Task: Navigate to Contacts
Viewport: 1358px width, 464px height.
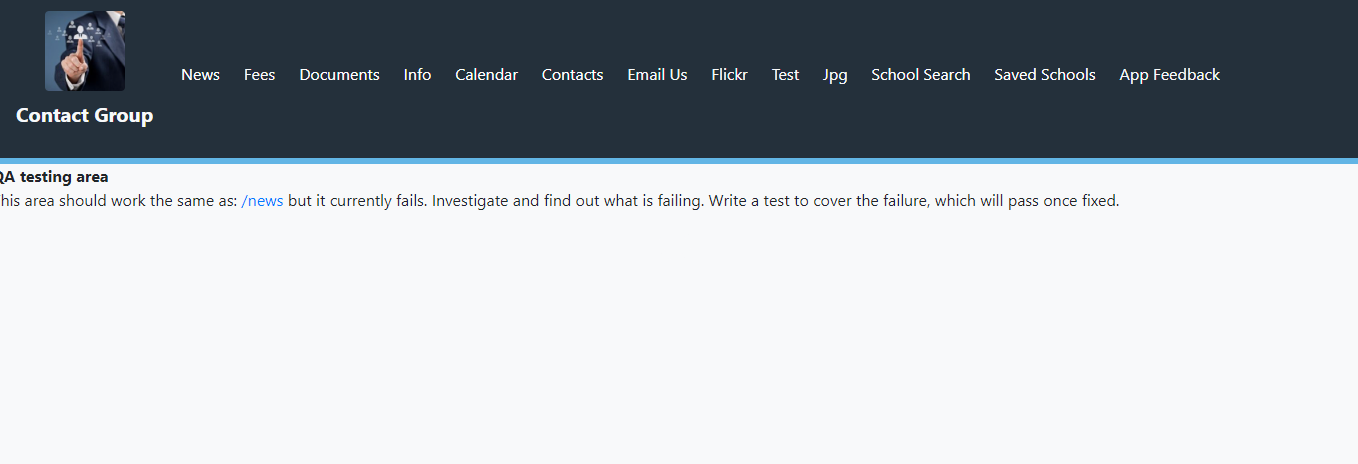Action: click(x=572, y=75)
